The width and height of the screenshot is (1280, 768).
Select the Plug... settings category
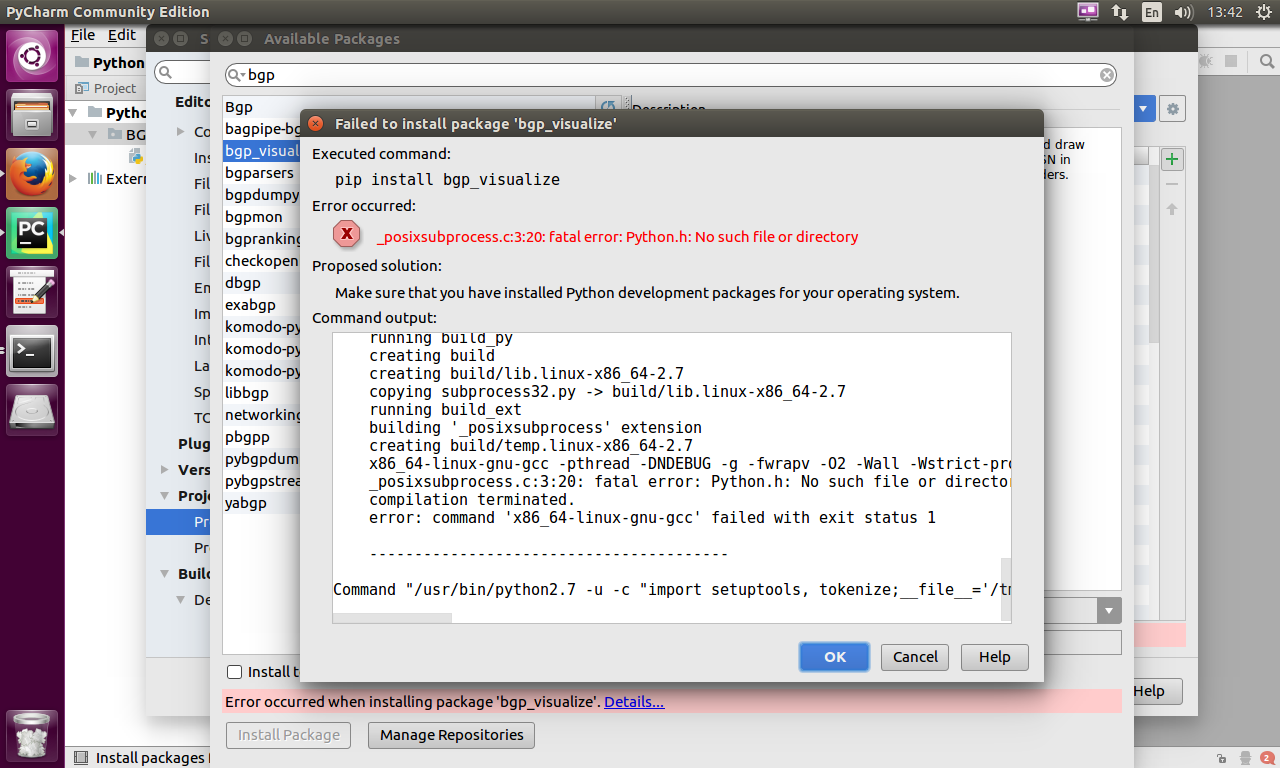[194, 443]
